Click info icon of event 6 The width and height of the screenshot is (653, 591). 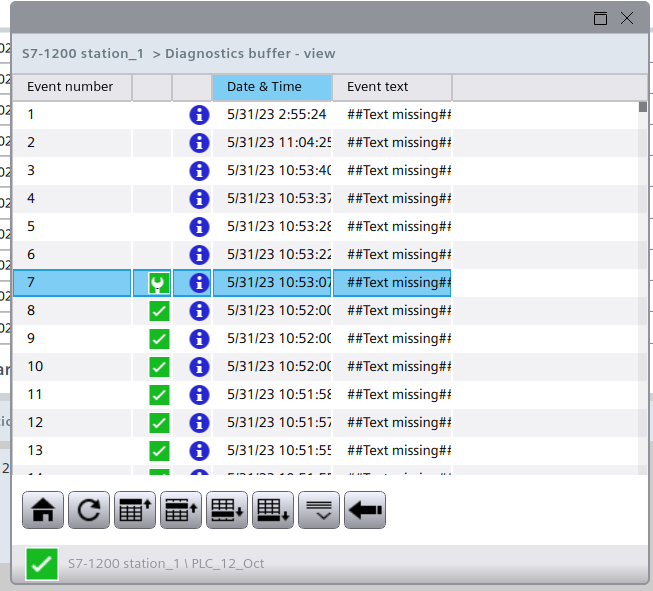[199, 255]
